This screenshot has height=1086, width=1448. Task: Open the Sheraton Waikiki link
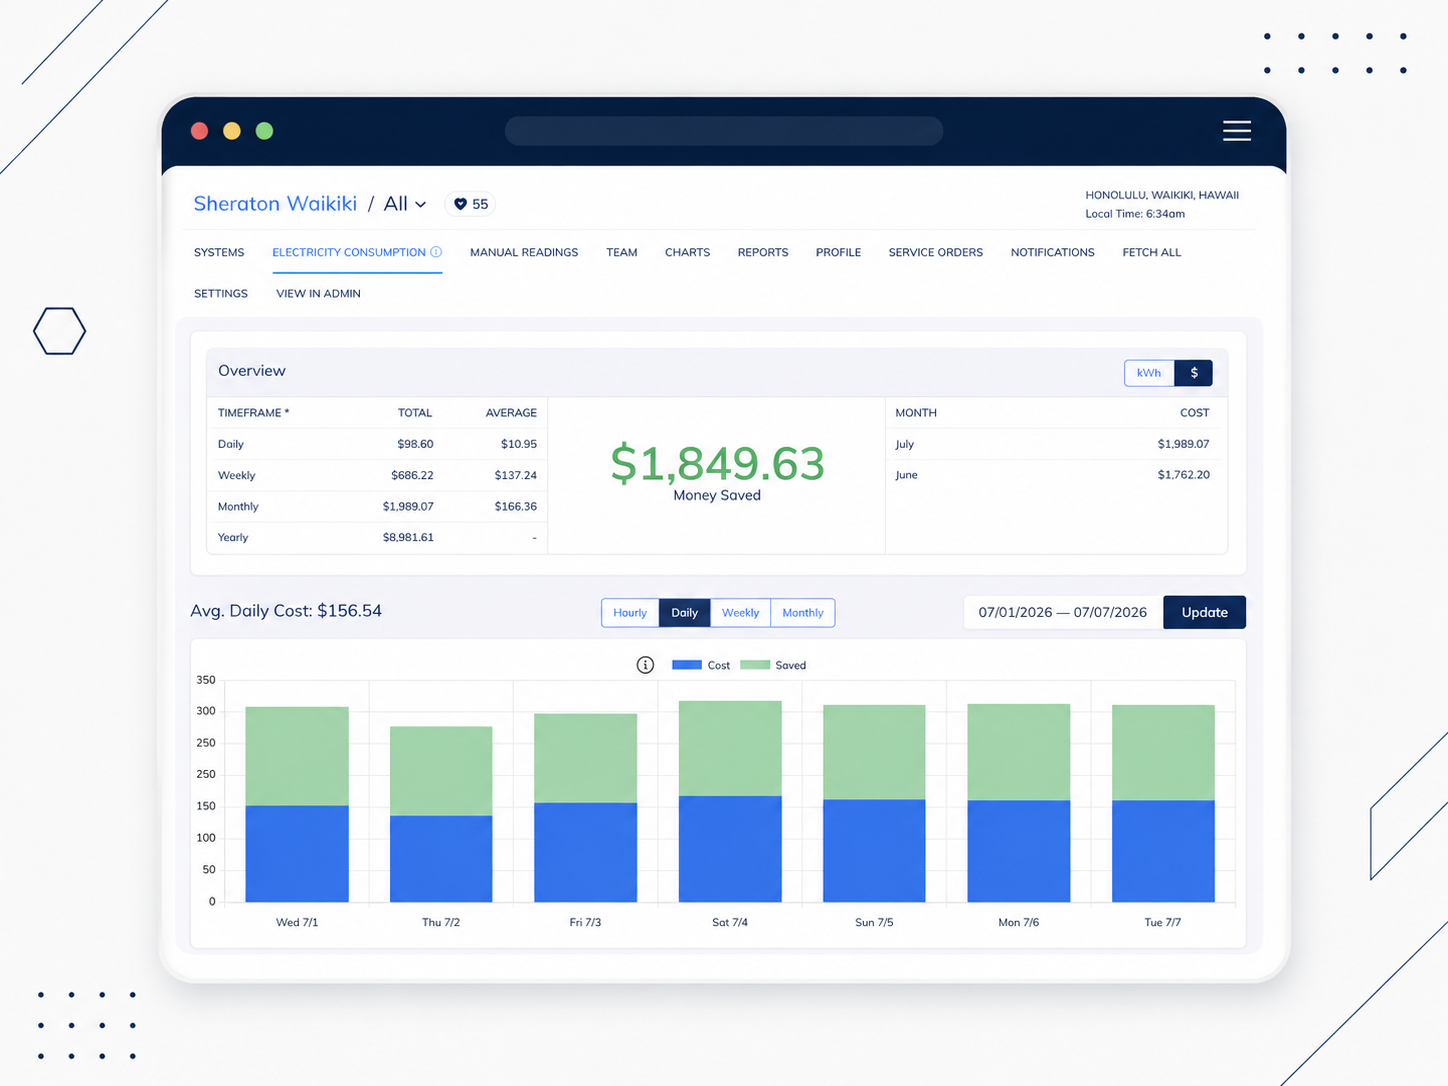tap(275, 204)
